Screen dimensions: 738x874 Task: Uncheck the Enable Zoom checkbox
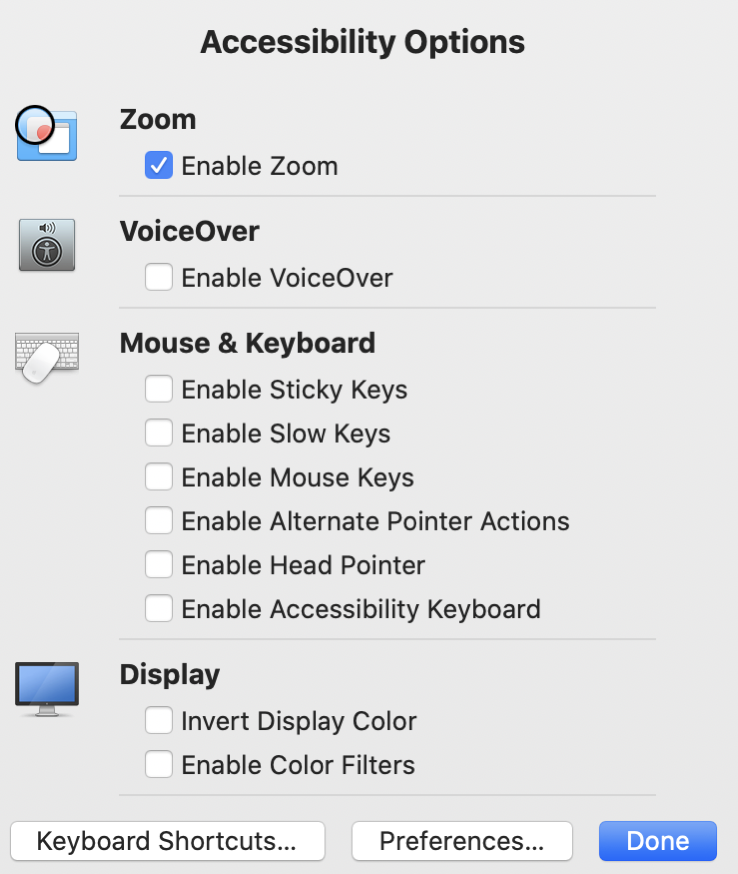tap(159, 166)
